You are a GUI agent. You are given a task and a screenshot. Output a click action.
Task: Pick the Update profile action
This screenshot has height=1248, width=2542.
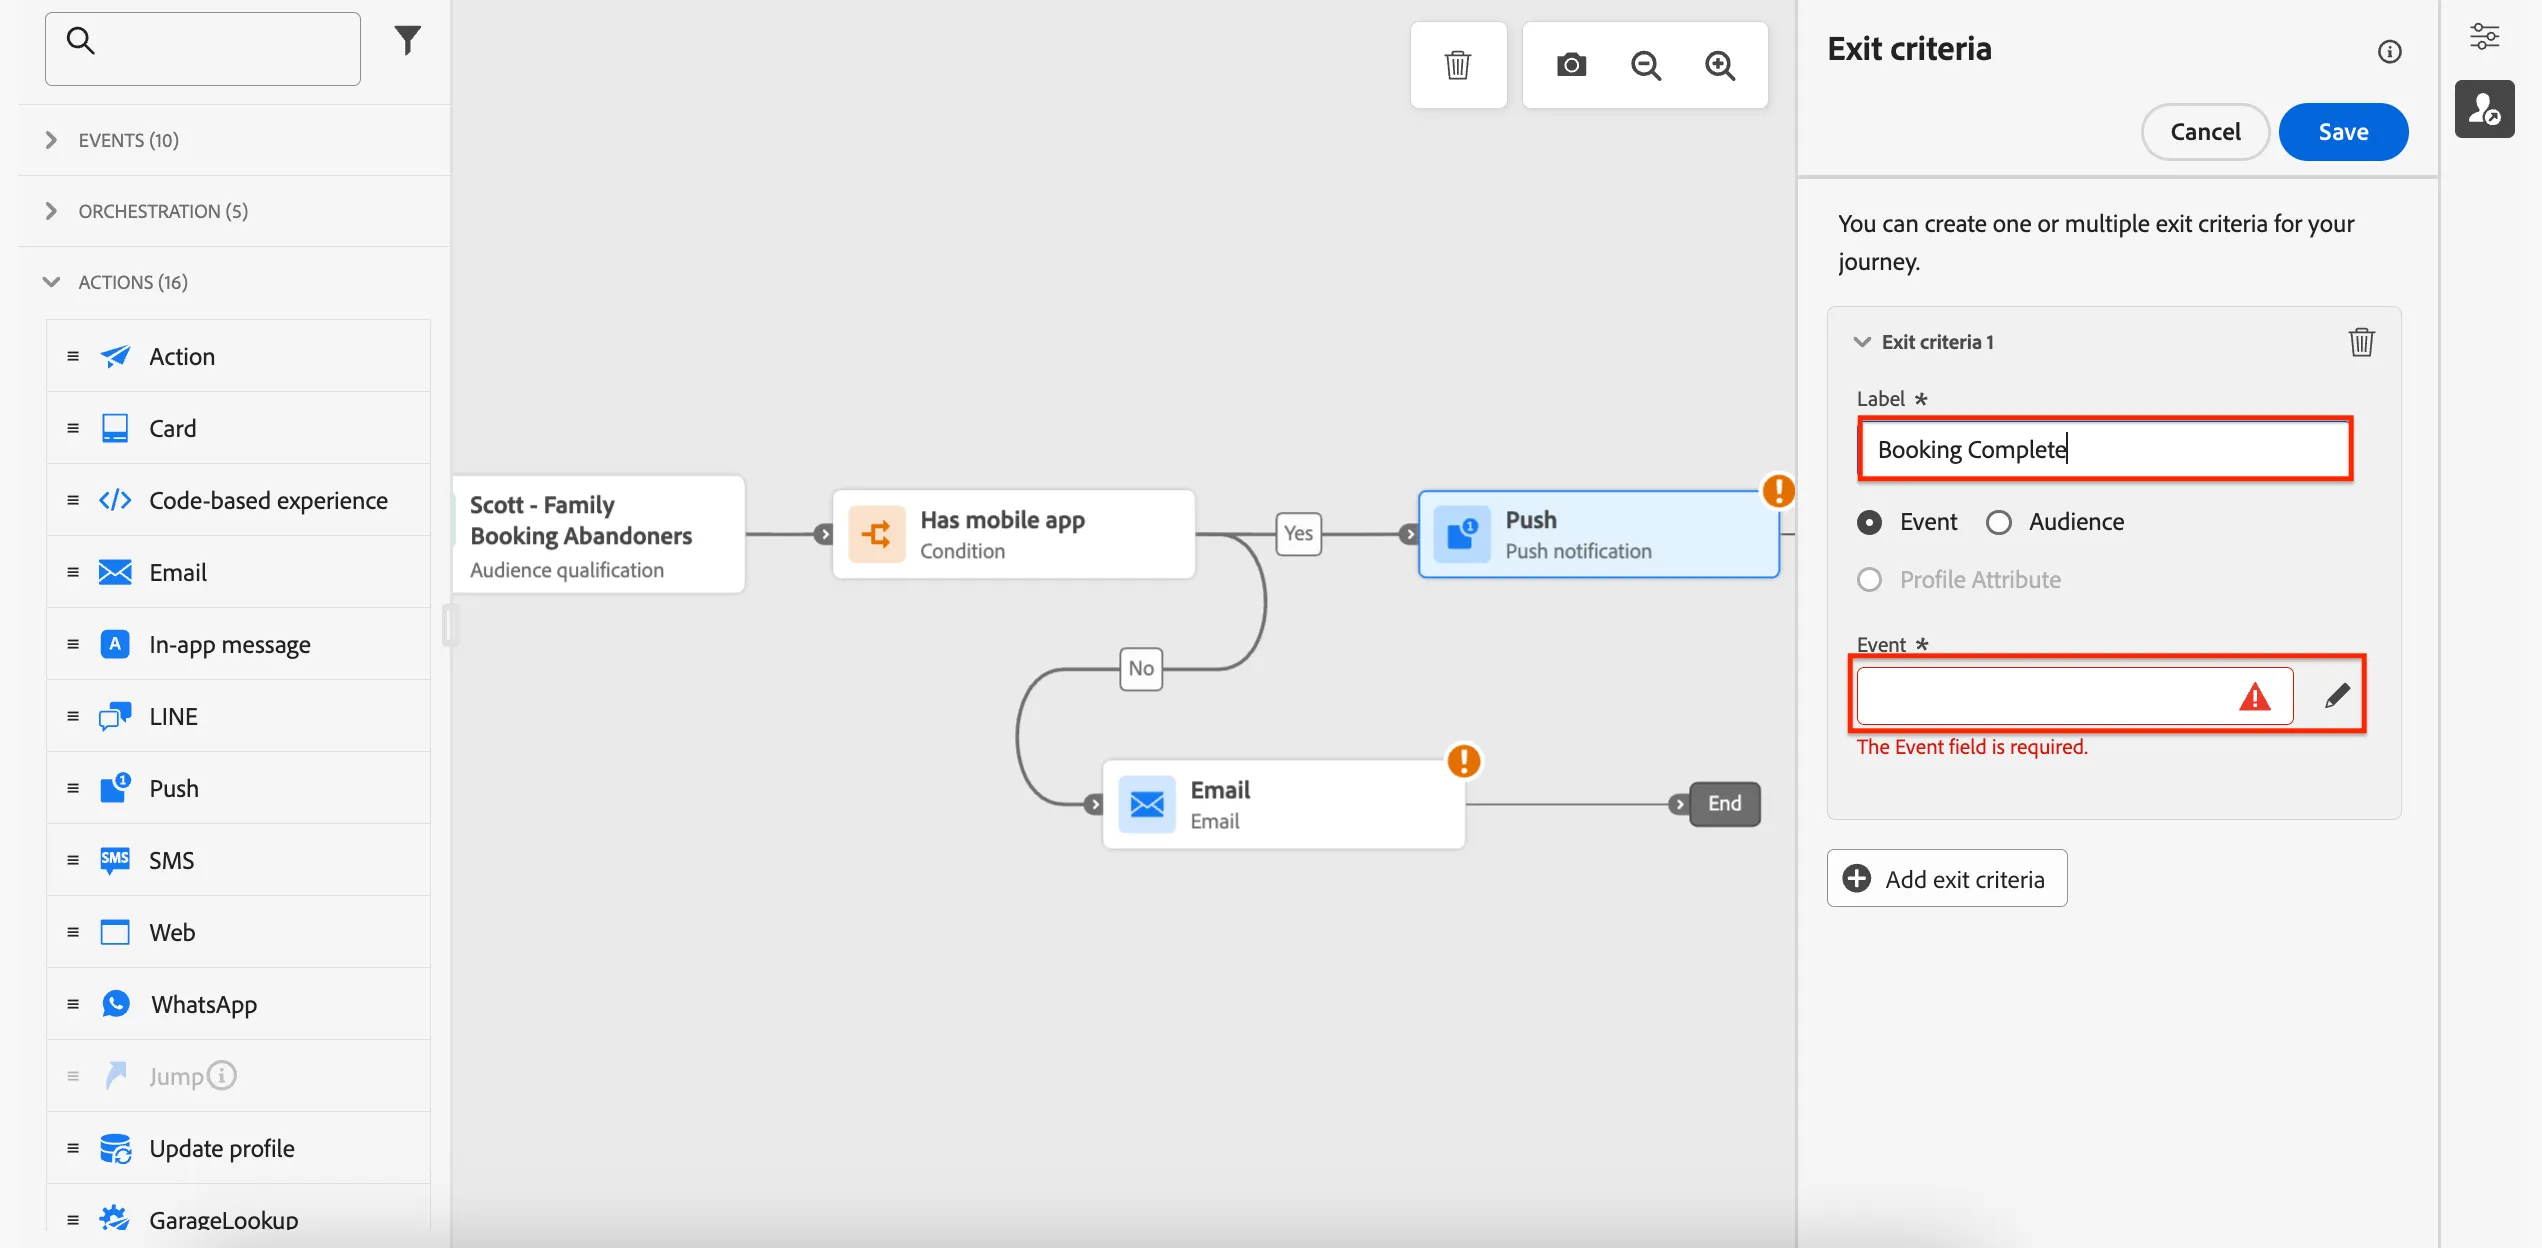pos(238,1148)
